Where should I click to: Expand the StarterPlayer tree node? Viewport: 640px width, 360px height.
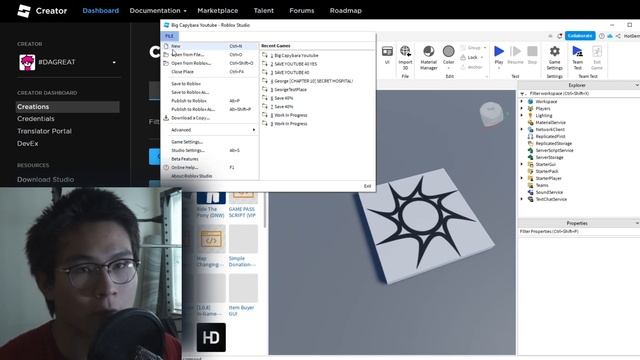pos(522,178)
